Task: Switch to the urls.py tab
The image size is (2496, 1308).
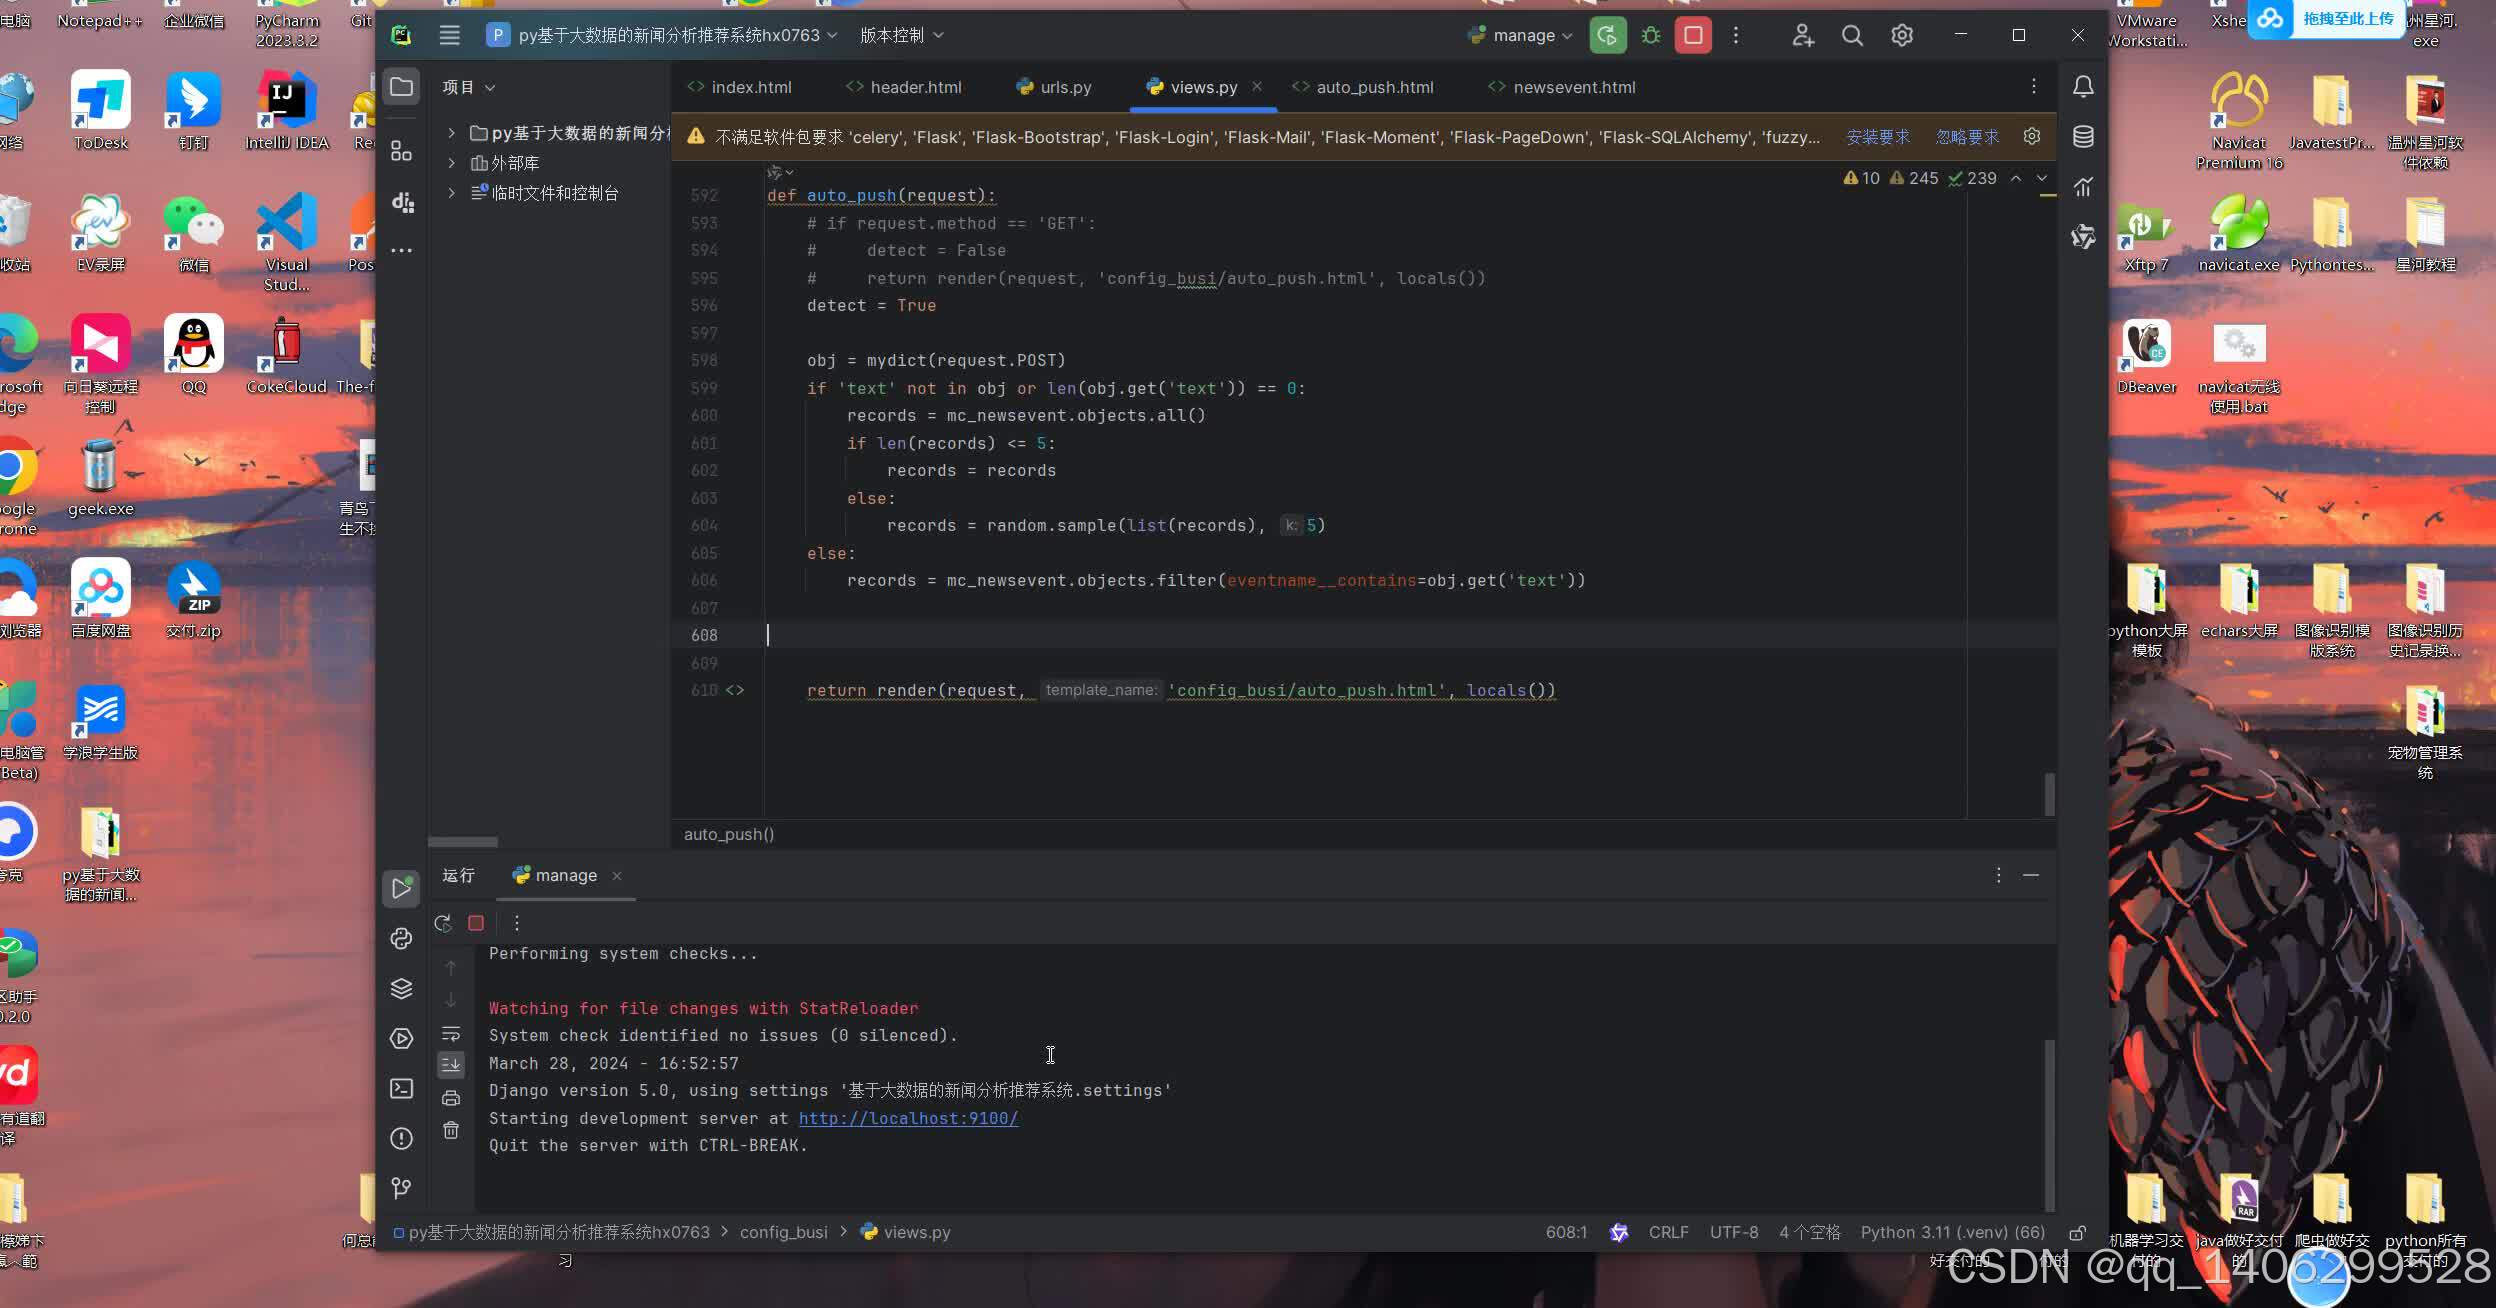Action: [1064, 87]
